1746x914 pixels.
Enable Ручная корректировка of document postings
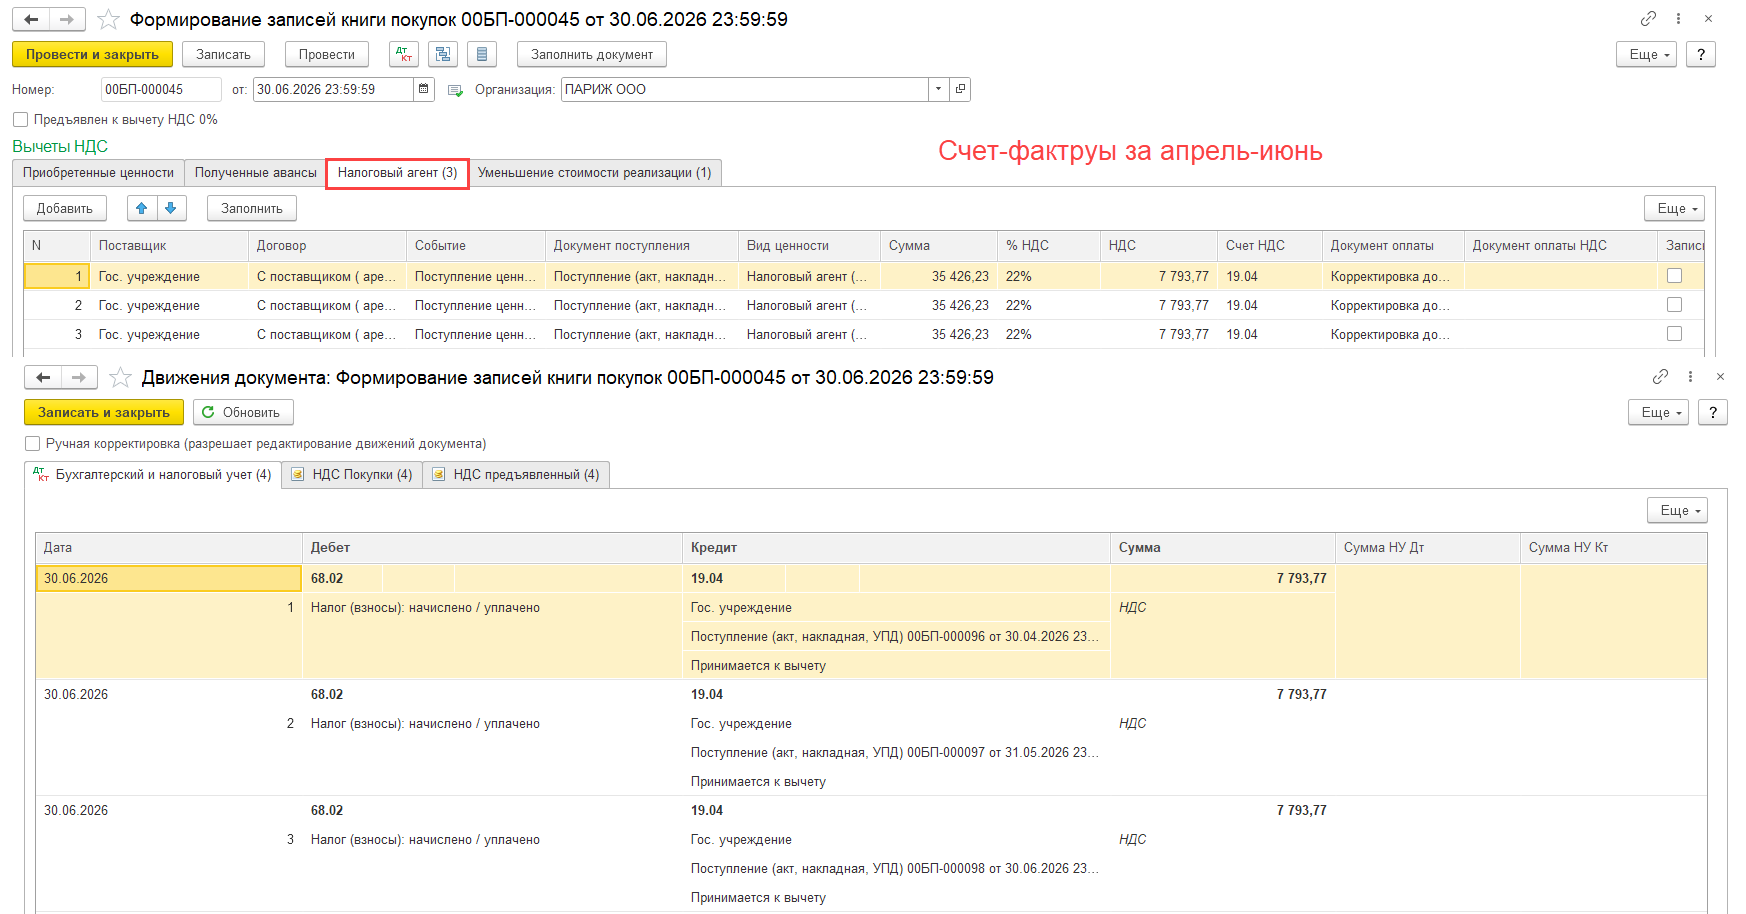click(x=32, y=444)
